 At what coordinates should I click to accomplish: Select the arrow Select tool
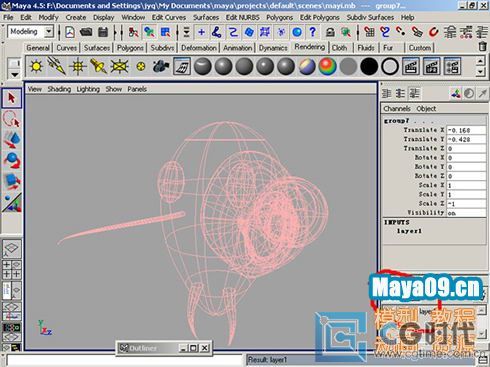[12, 98]
